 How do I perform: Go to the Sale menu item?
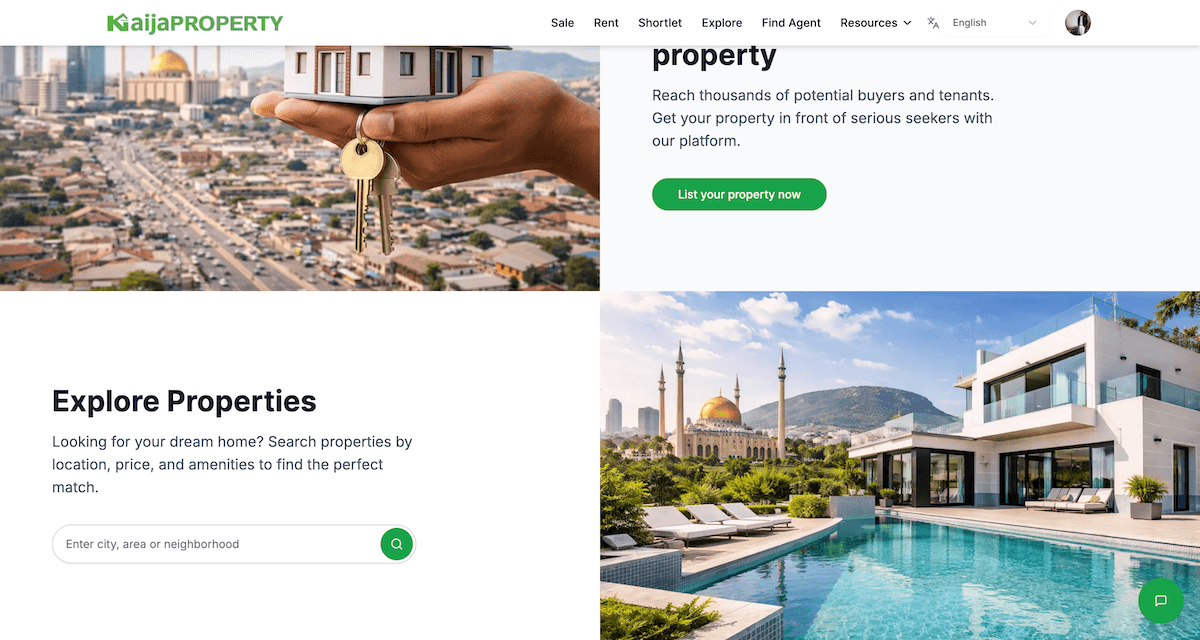pos(563,23)
